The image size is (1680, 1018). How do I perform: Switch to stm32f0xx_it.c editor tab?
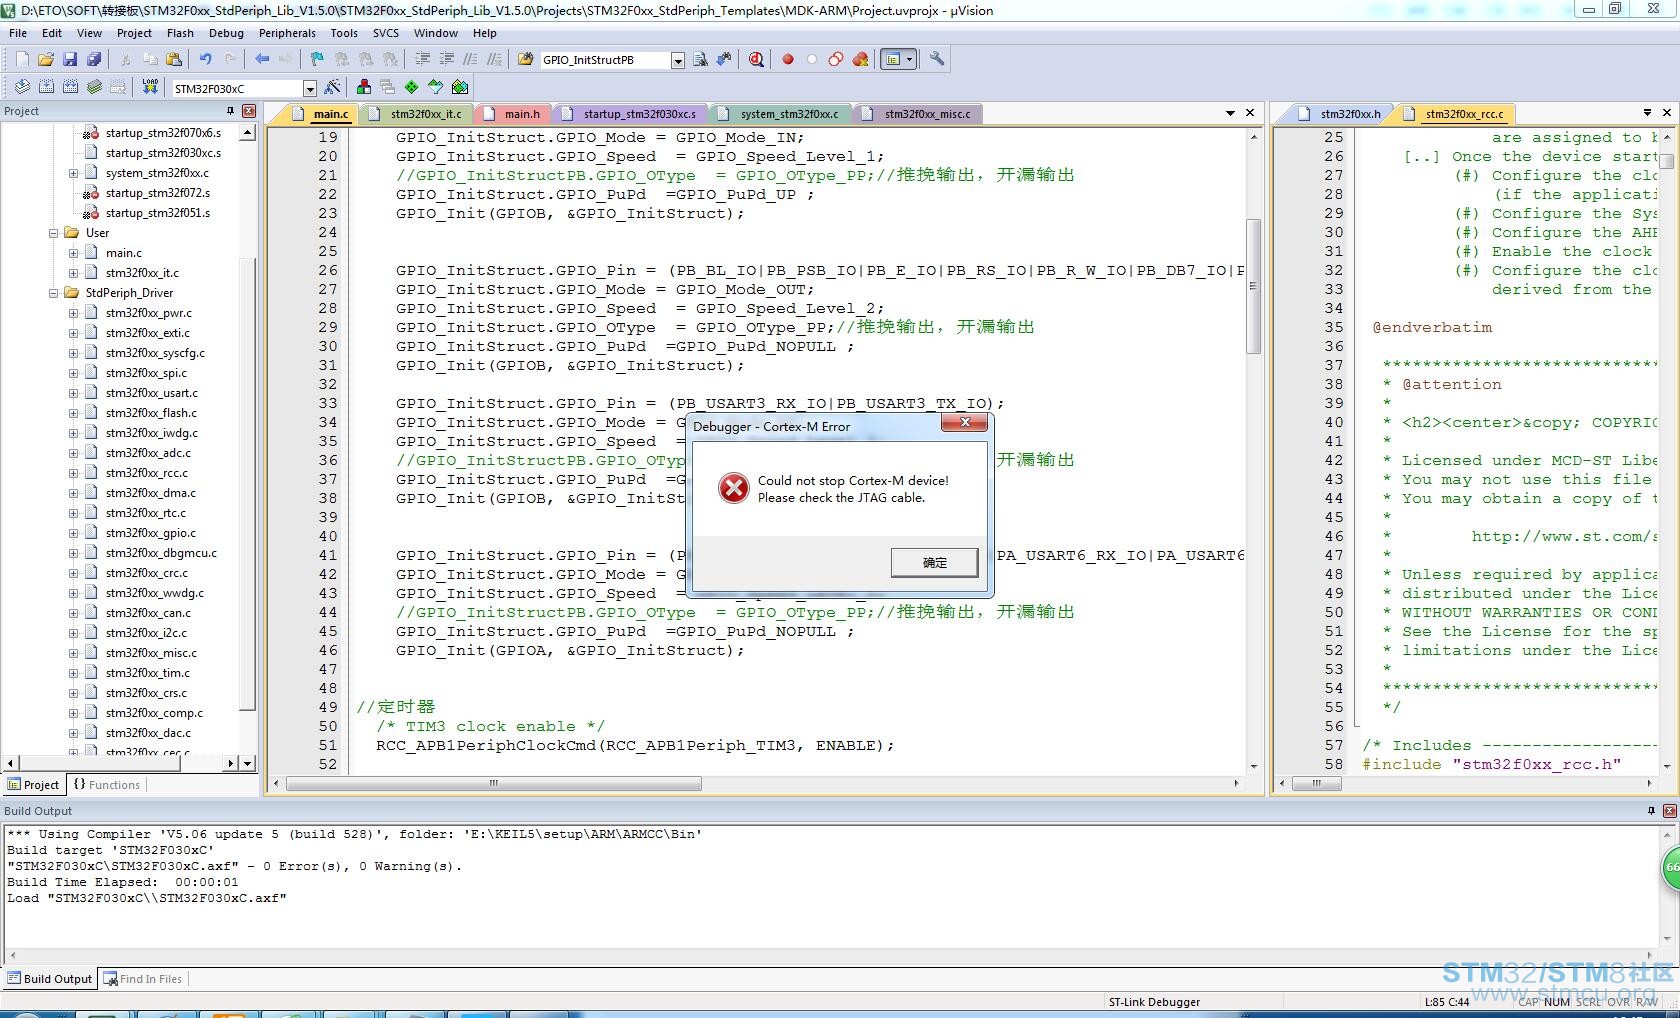(418, 114)
